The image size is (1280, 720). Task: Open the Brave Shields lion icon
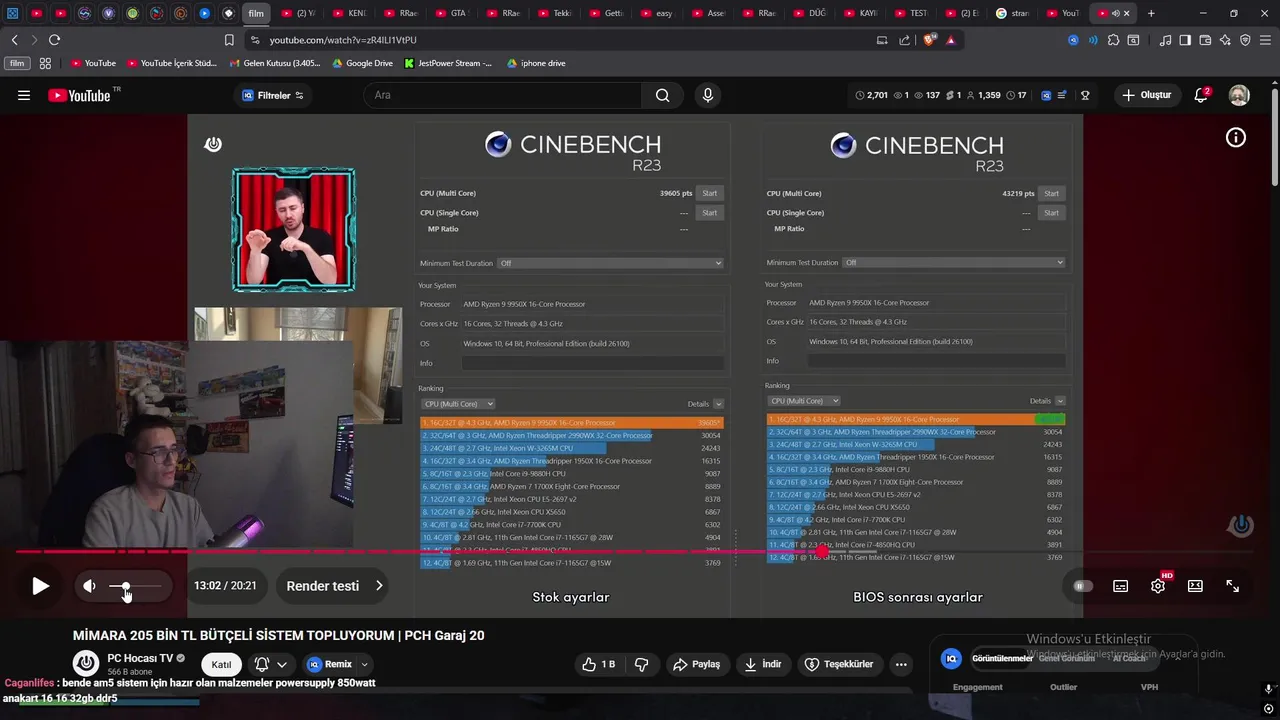coord(931,40)
